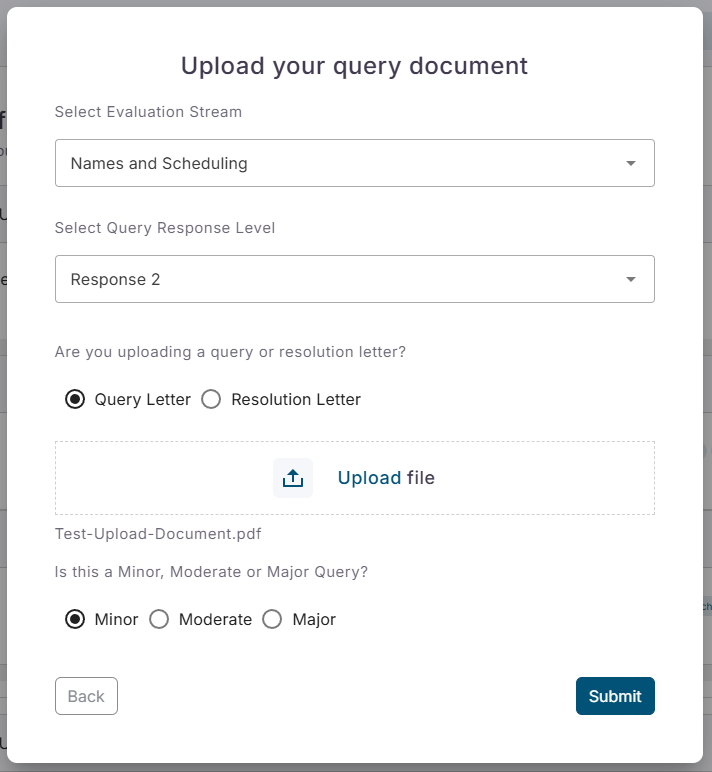The height and width of the screenshot is (772, 712).
Task: Choose the Resolution Letter option
Action: [211, 399]
